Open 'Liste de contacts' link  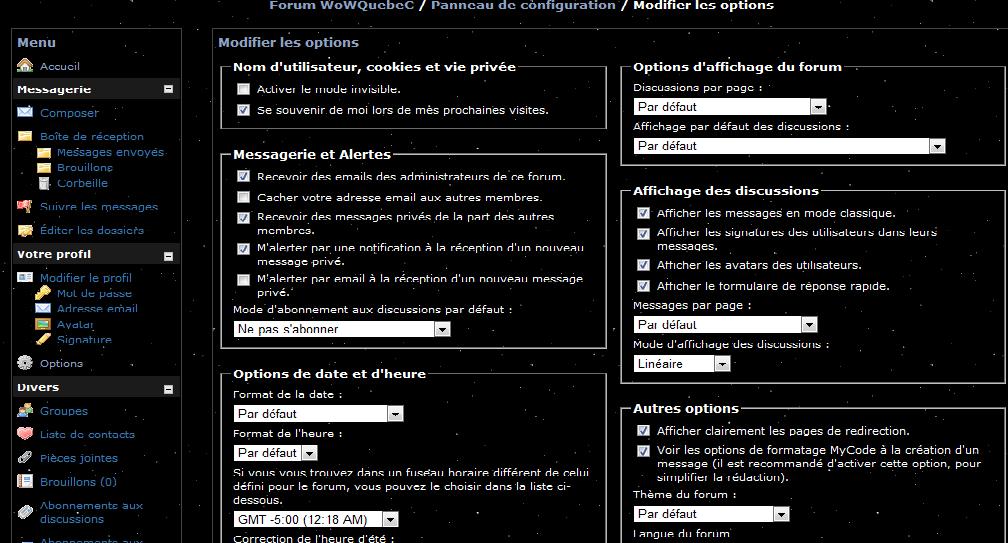[87, 434]
